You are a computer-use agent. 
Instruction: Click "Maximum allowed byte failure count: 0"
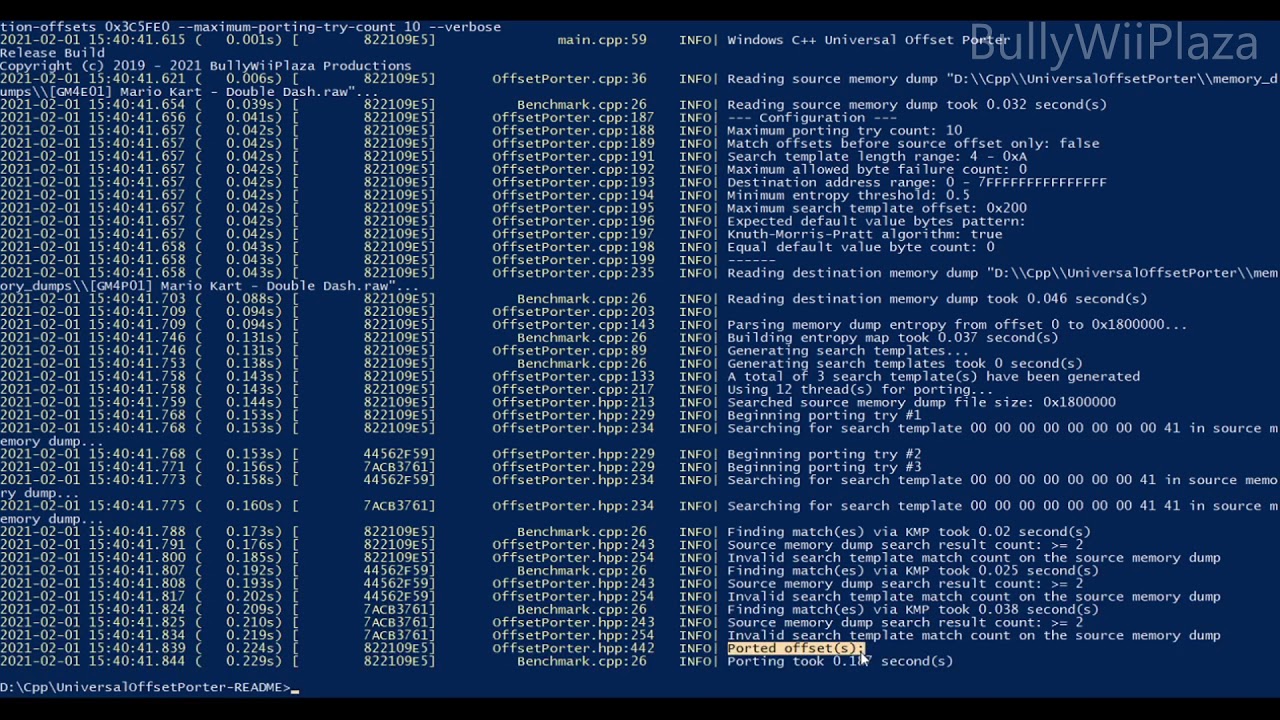pyautogui.click(x=877, y=170)
